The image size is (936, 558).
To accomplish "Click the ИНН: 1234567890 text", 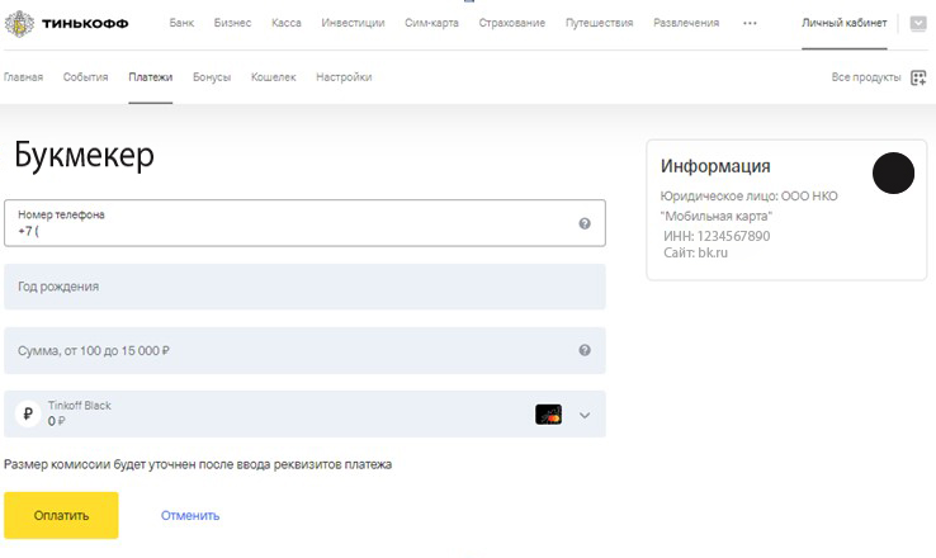I will tap(716, 236).
